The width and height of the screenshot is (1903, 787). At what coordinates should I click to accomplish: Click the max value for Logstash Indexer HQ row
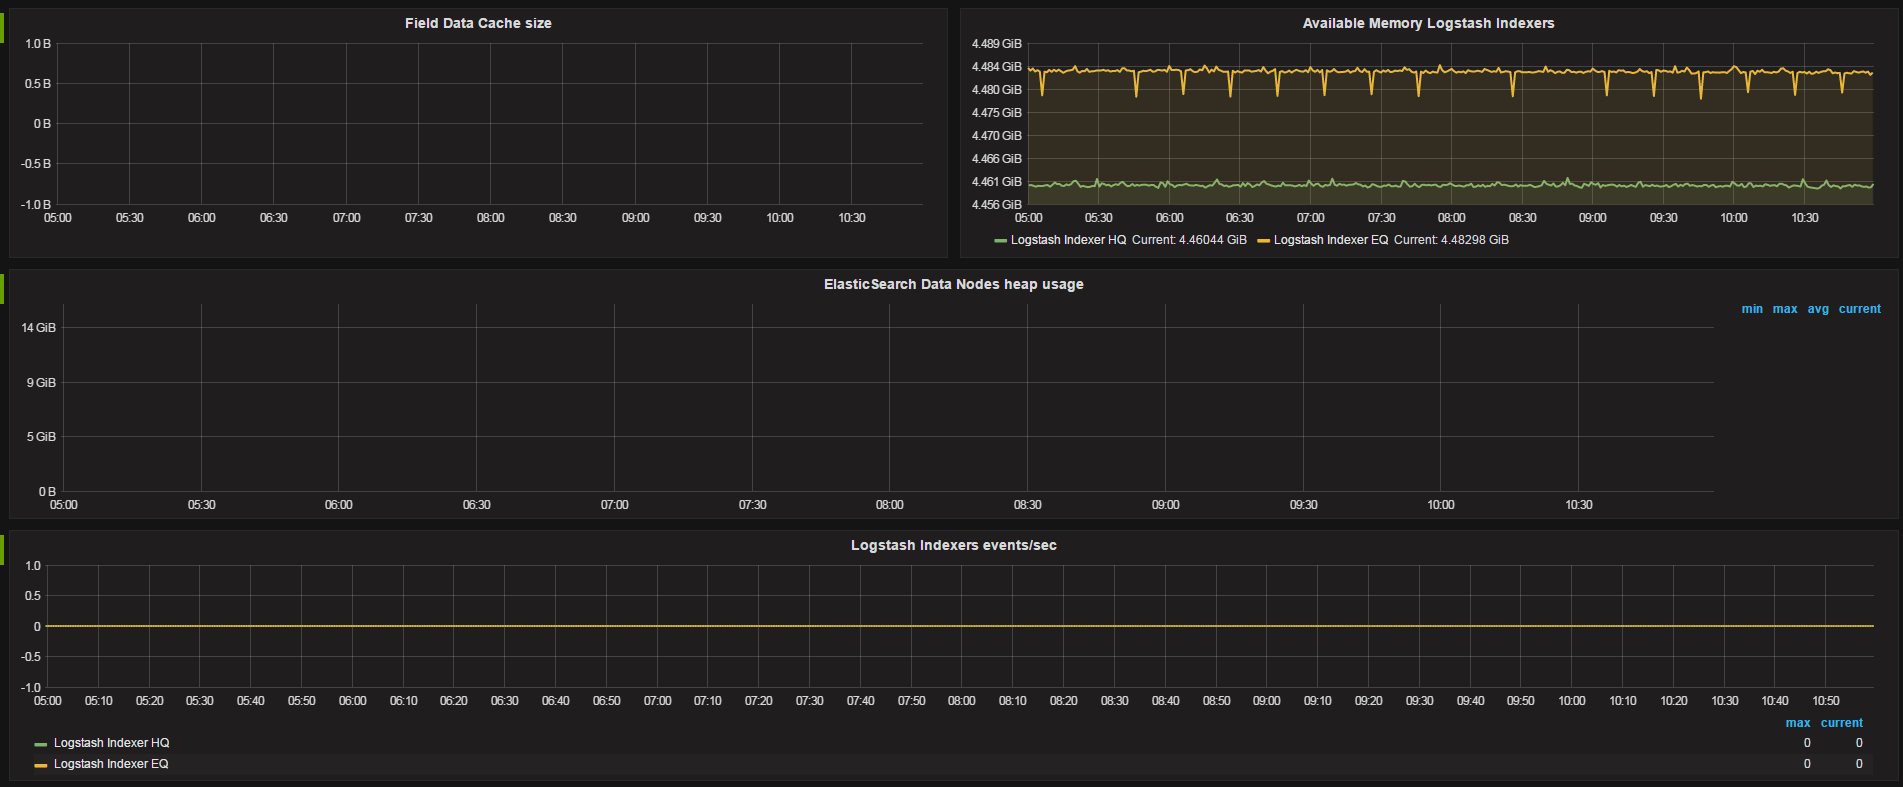pyautogui.click(x=1807, y=743)
